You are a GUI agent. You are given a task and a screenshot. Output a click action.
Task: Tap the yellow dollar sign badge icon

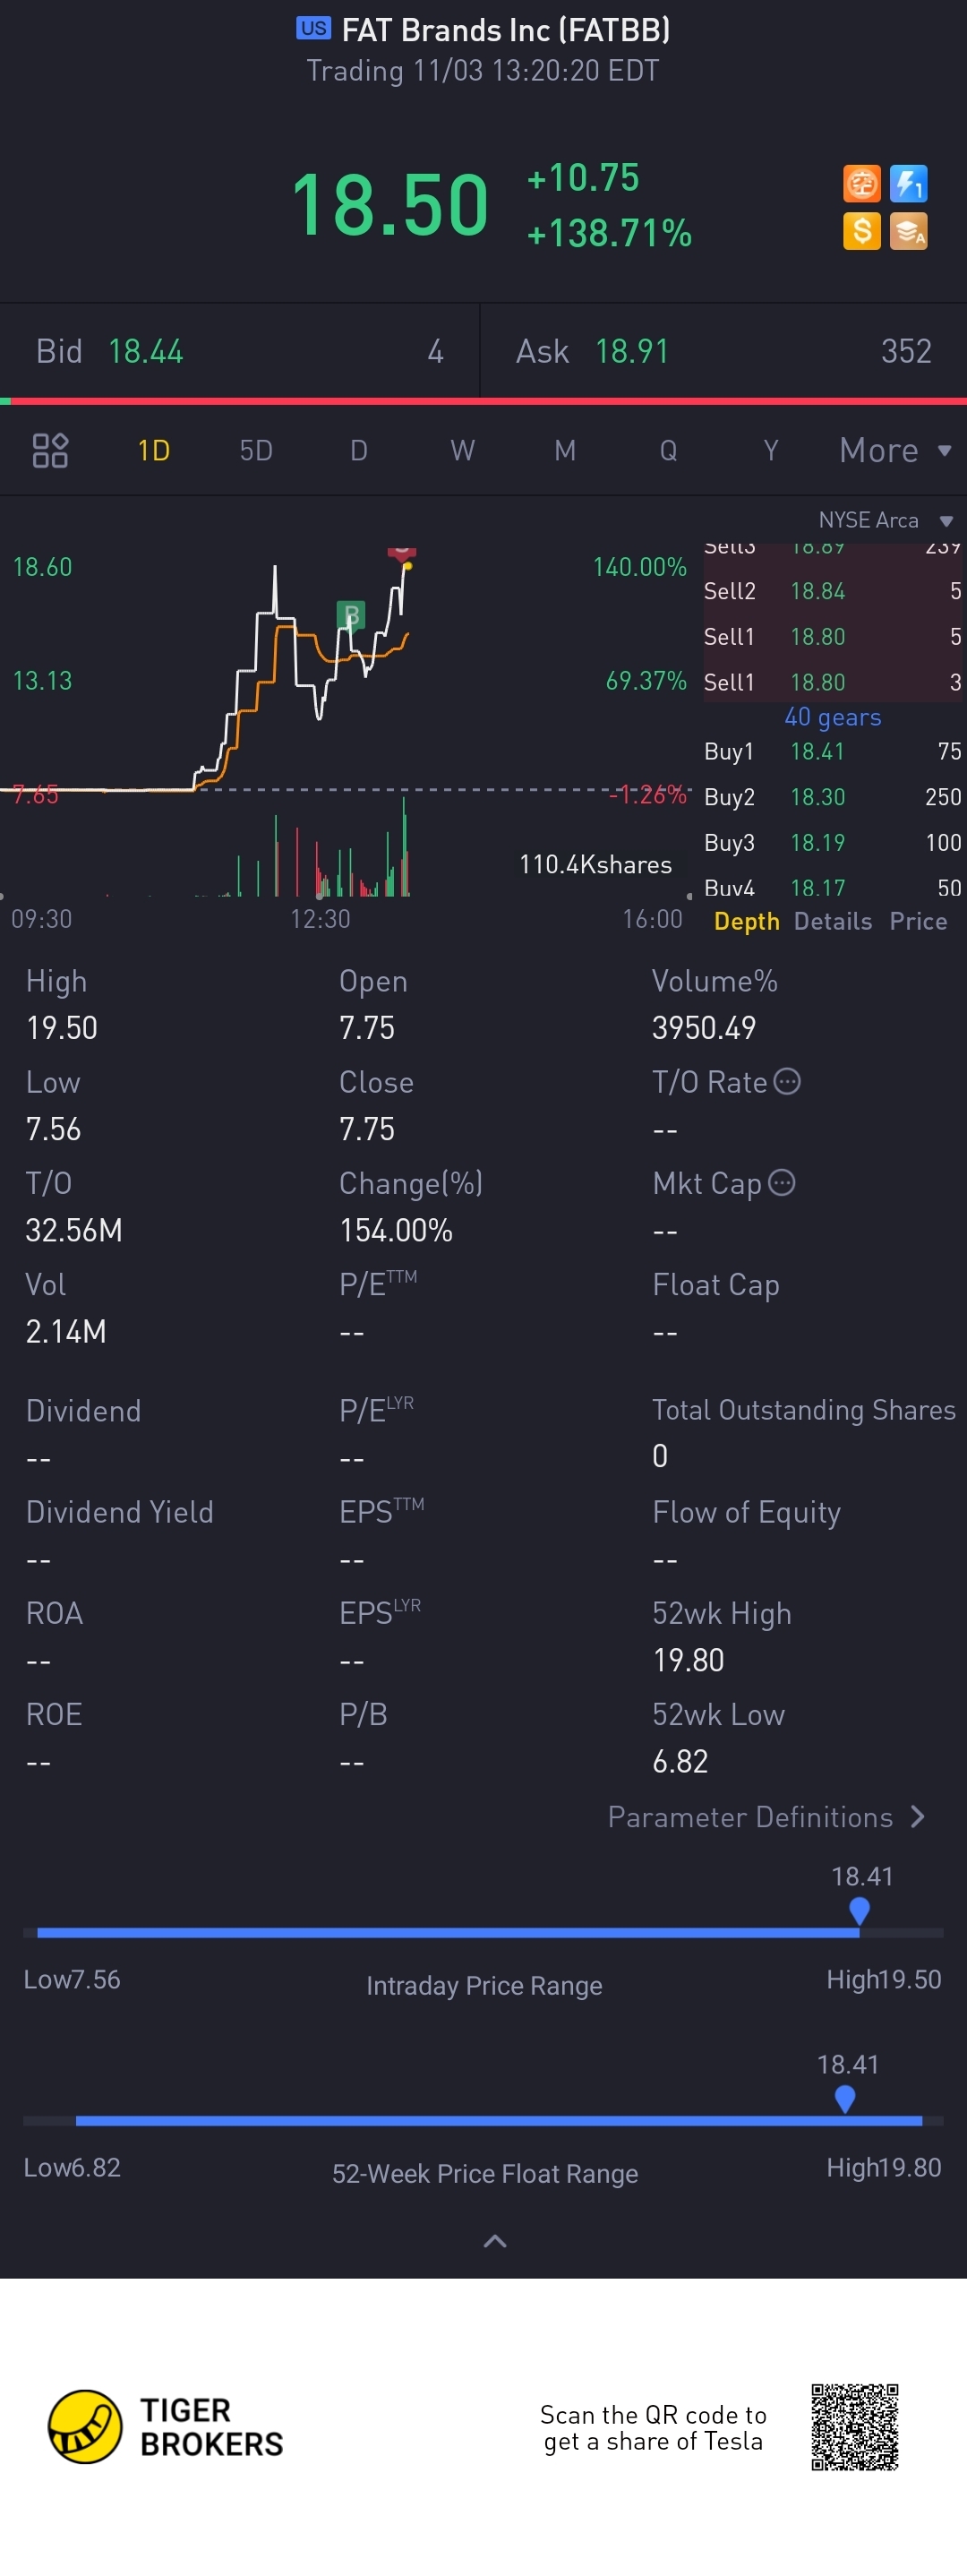click(x=861, y=231)
